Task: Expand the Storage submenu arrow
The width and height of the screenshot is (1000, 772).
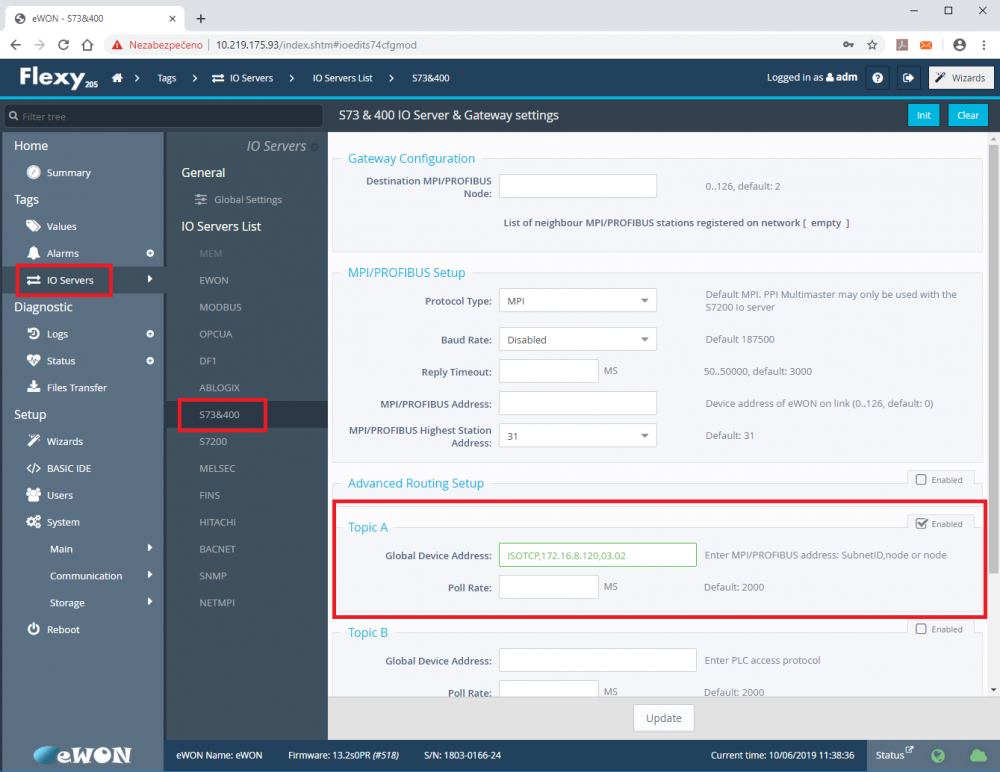Action: 150,602
